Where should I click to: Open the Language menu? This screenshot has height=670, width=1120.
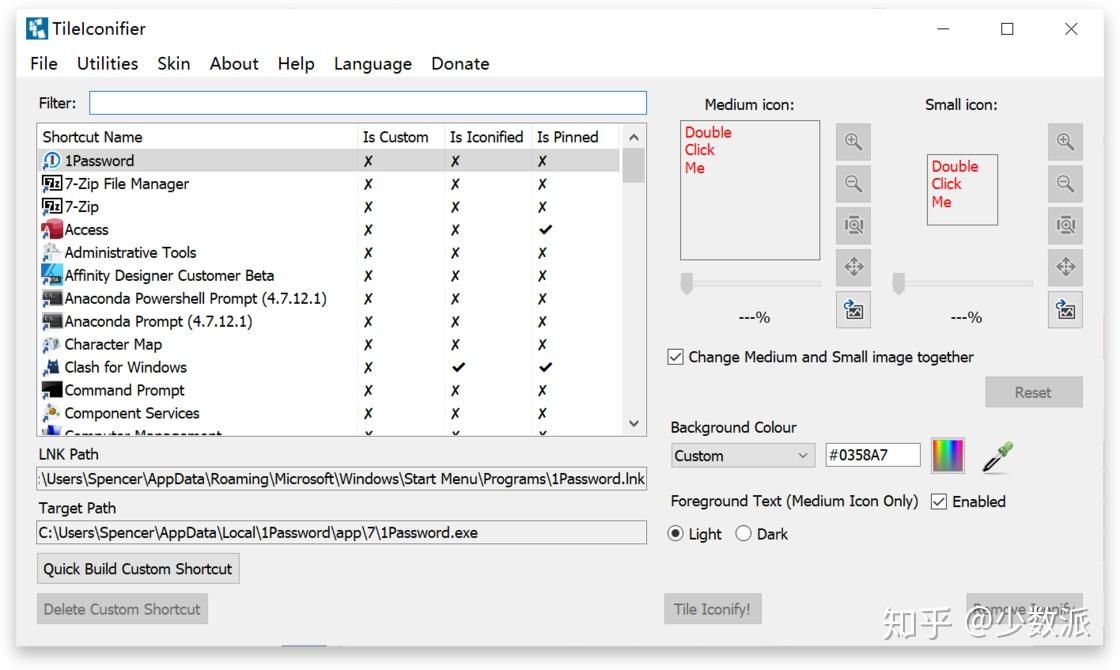[373, 64]
